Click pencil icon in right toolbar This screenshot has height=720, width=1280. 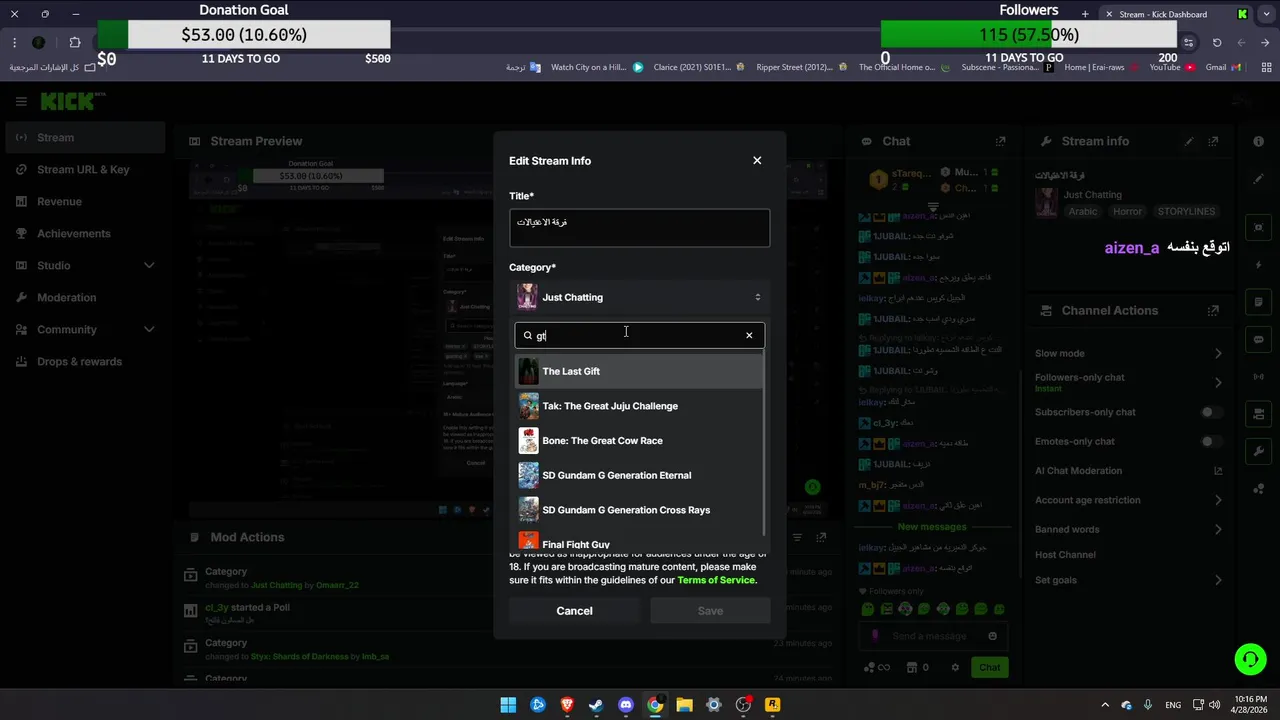tap(1258, 178)
